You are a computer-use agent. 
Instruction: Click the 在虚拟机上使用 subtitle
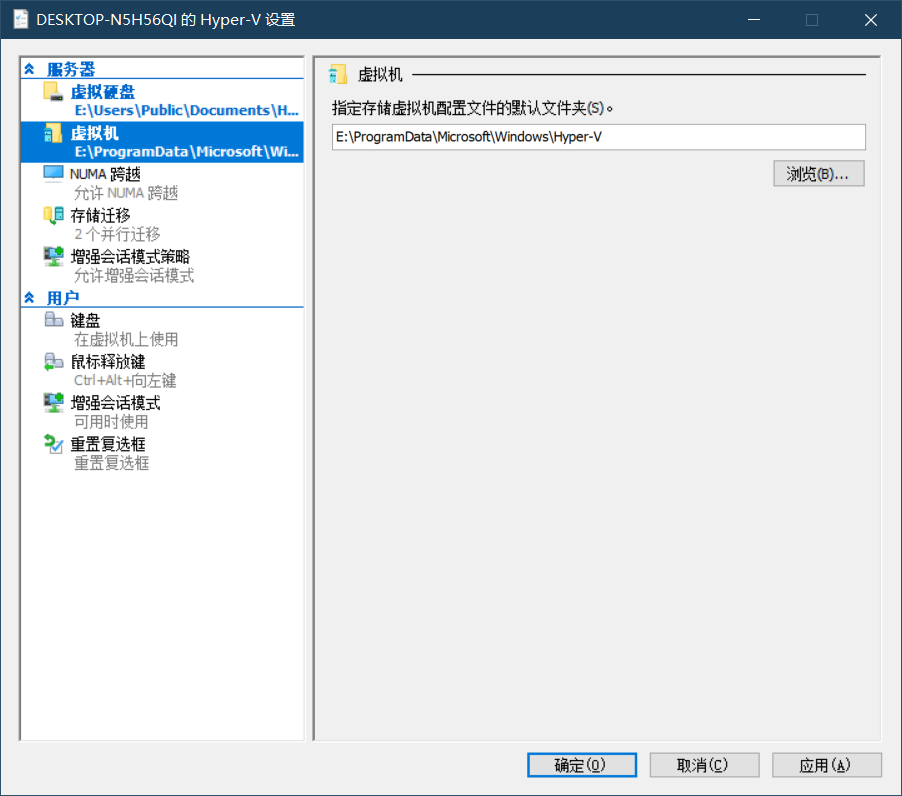(x=126, y=339)
